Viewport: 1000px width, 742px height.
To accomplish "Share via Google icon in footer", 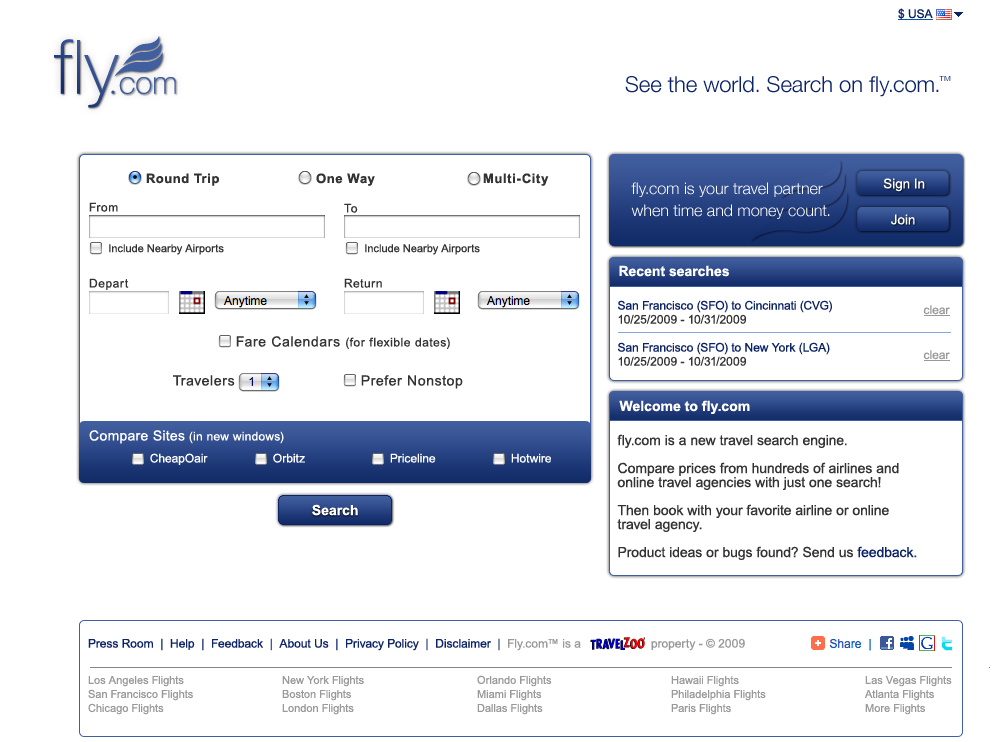I will click(x=927, y=643).
